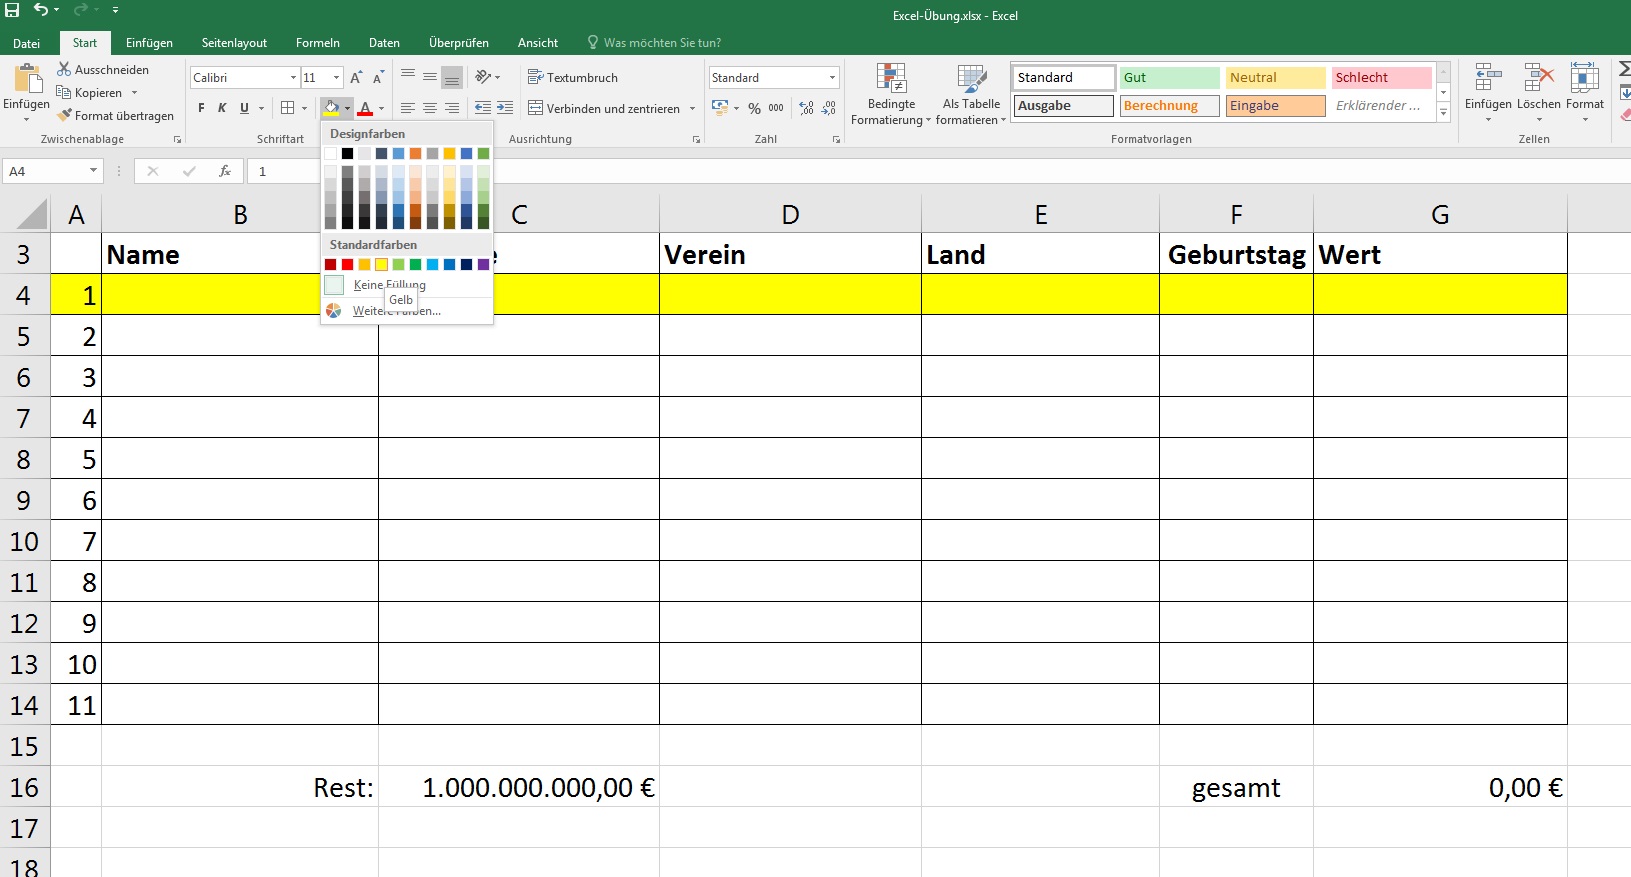The image size is (1631, 877).
Task: Open the Name Box dropdown arrow
Action: click(93, 171)
